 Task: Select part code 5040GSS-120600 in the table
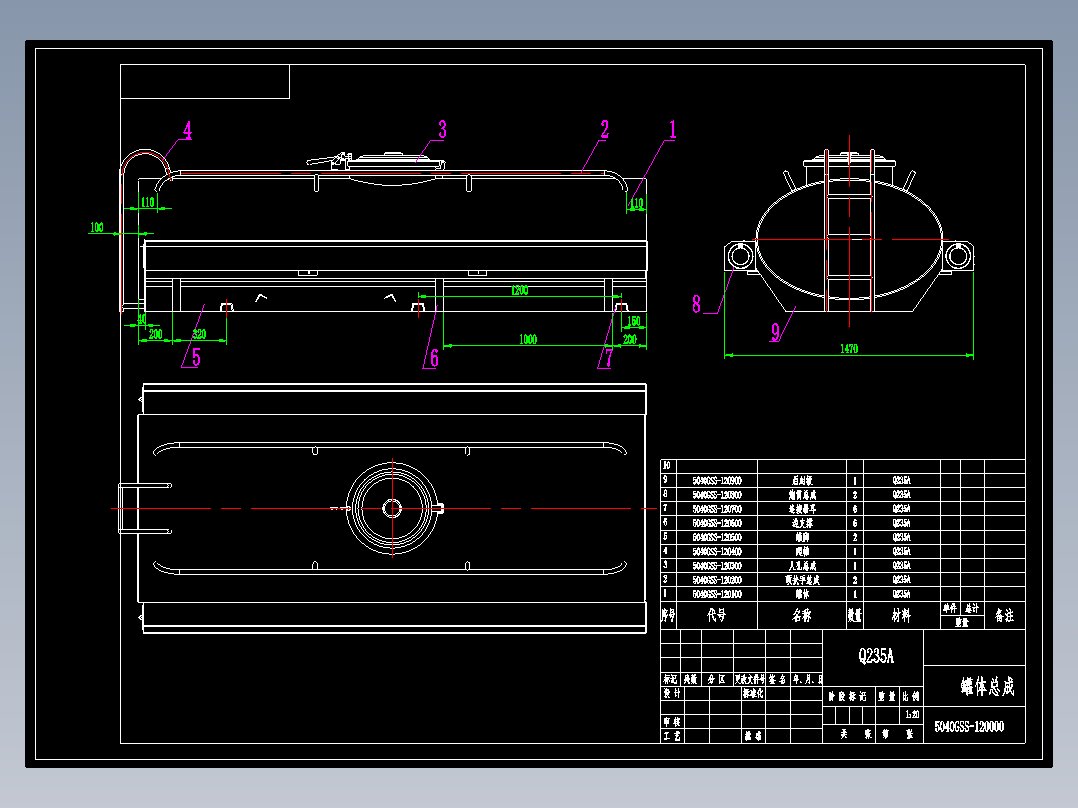click(x=717, y=523)
